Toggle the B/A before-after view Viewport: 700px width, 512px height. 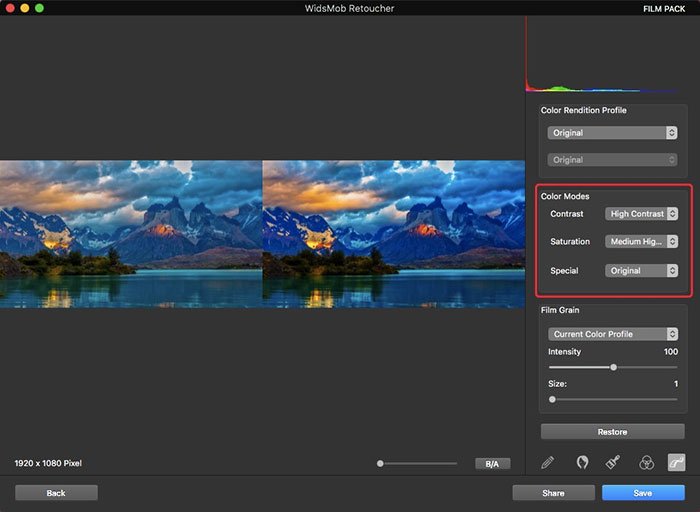coord(492,464)
